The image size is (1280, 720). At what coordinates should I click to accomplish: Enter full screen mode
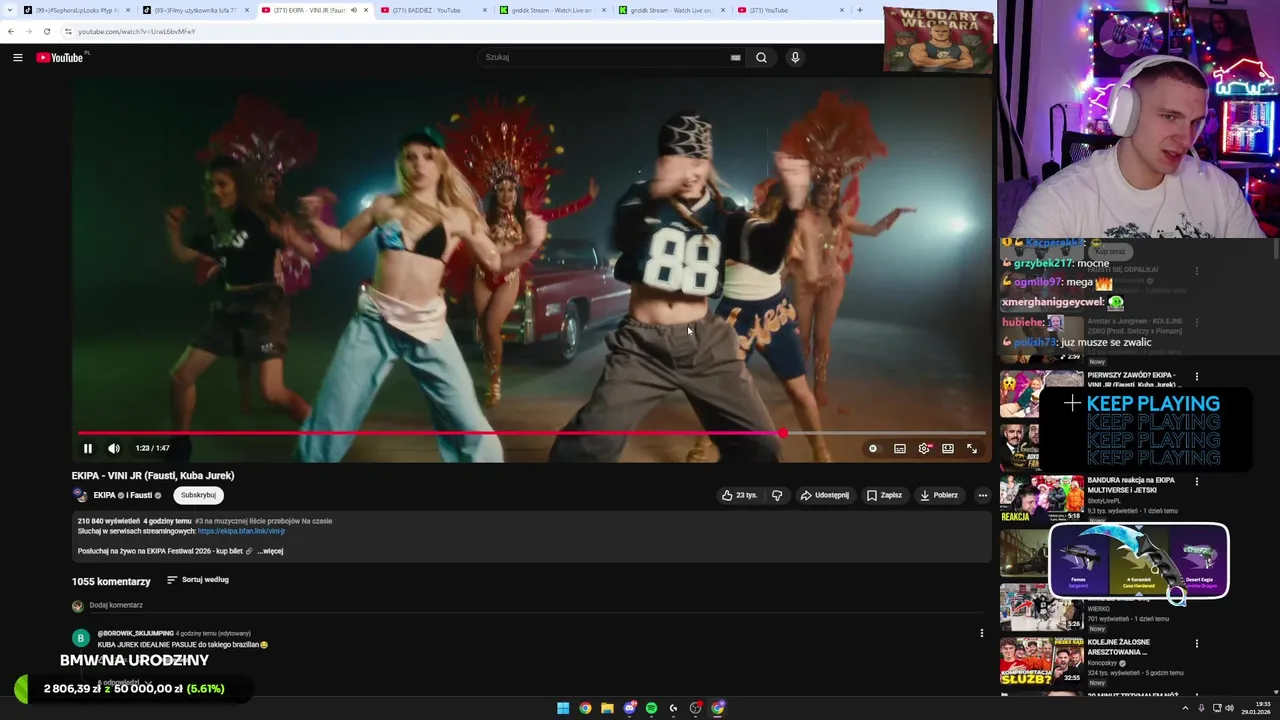[972, 449]
